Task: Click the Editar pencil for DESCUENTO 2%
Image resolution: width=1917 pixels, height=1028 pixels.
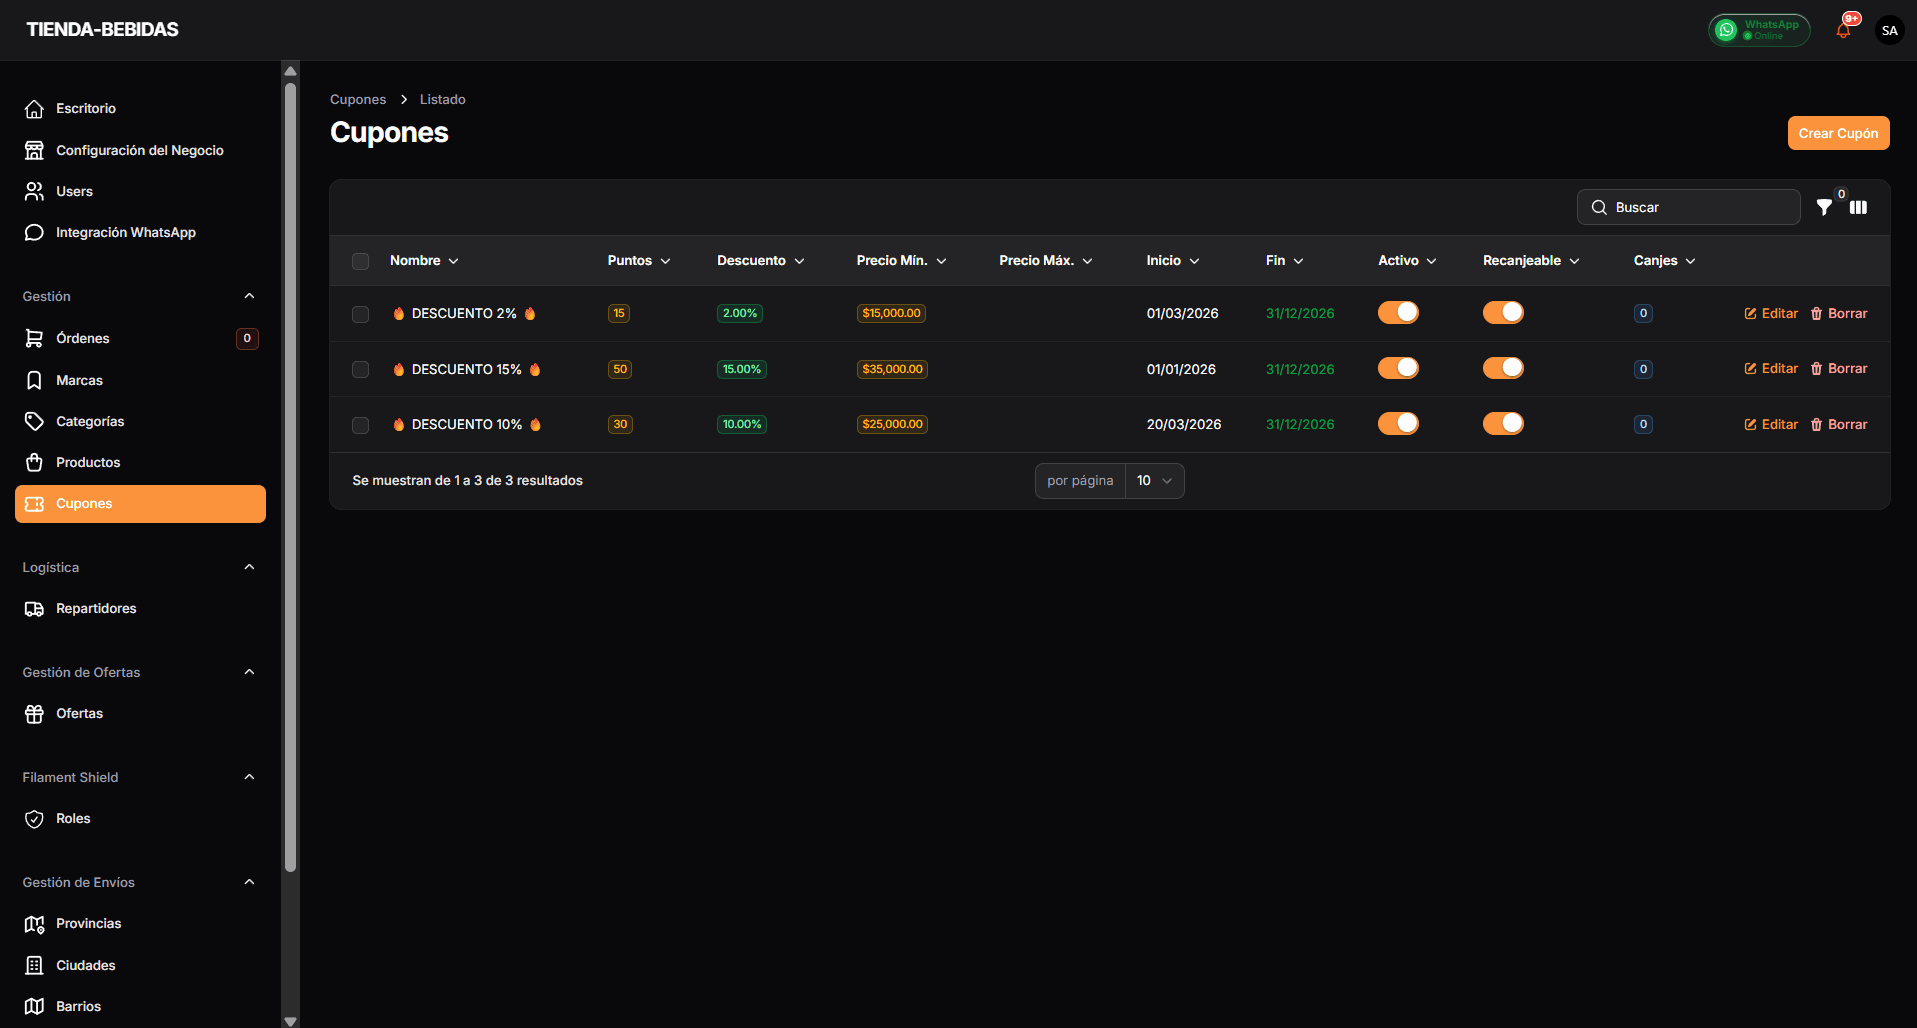Action: pyautogui.click(x=1771, y=313)
